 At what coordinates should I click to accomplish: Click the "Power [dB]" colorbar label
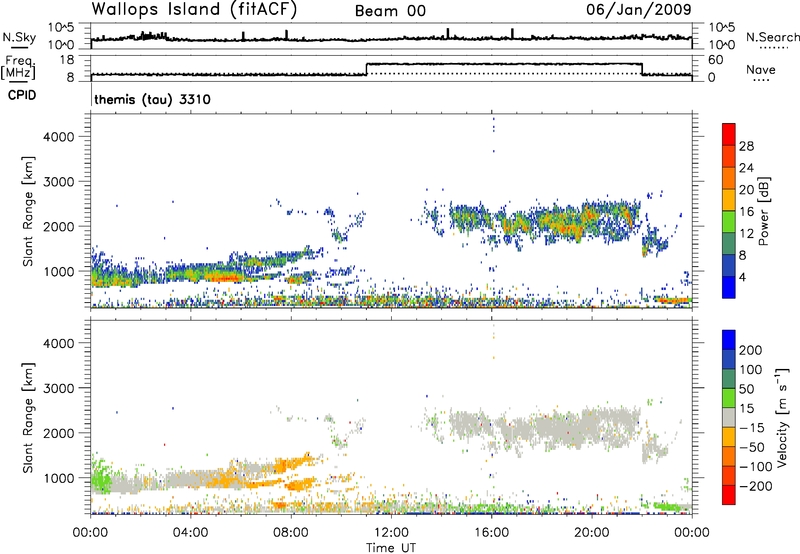763,211
